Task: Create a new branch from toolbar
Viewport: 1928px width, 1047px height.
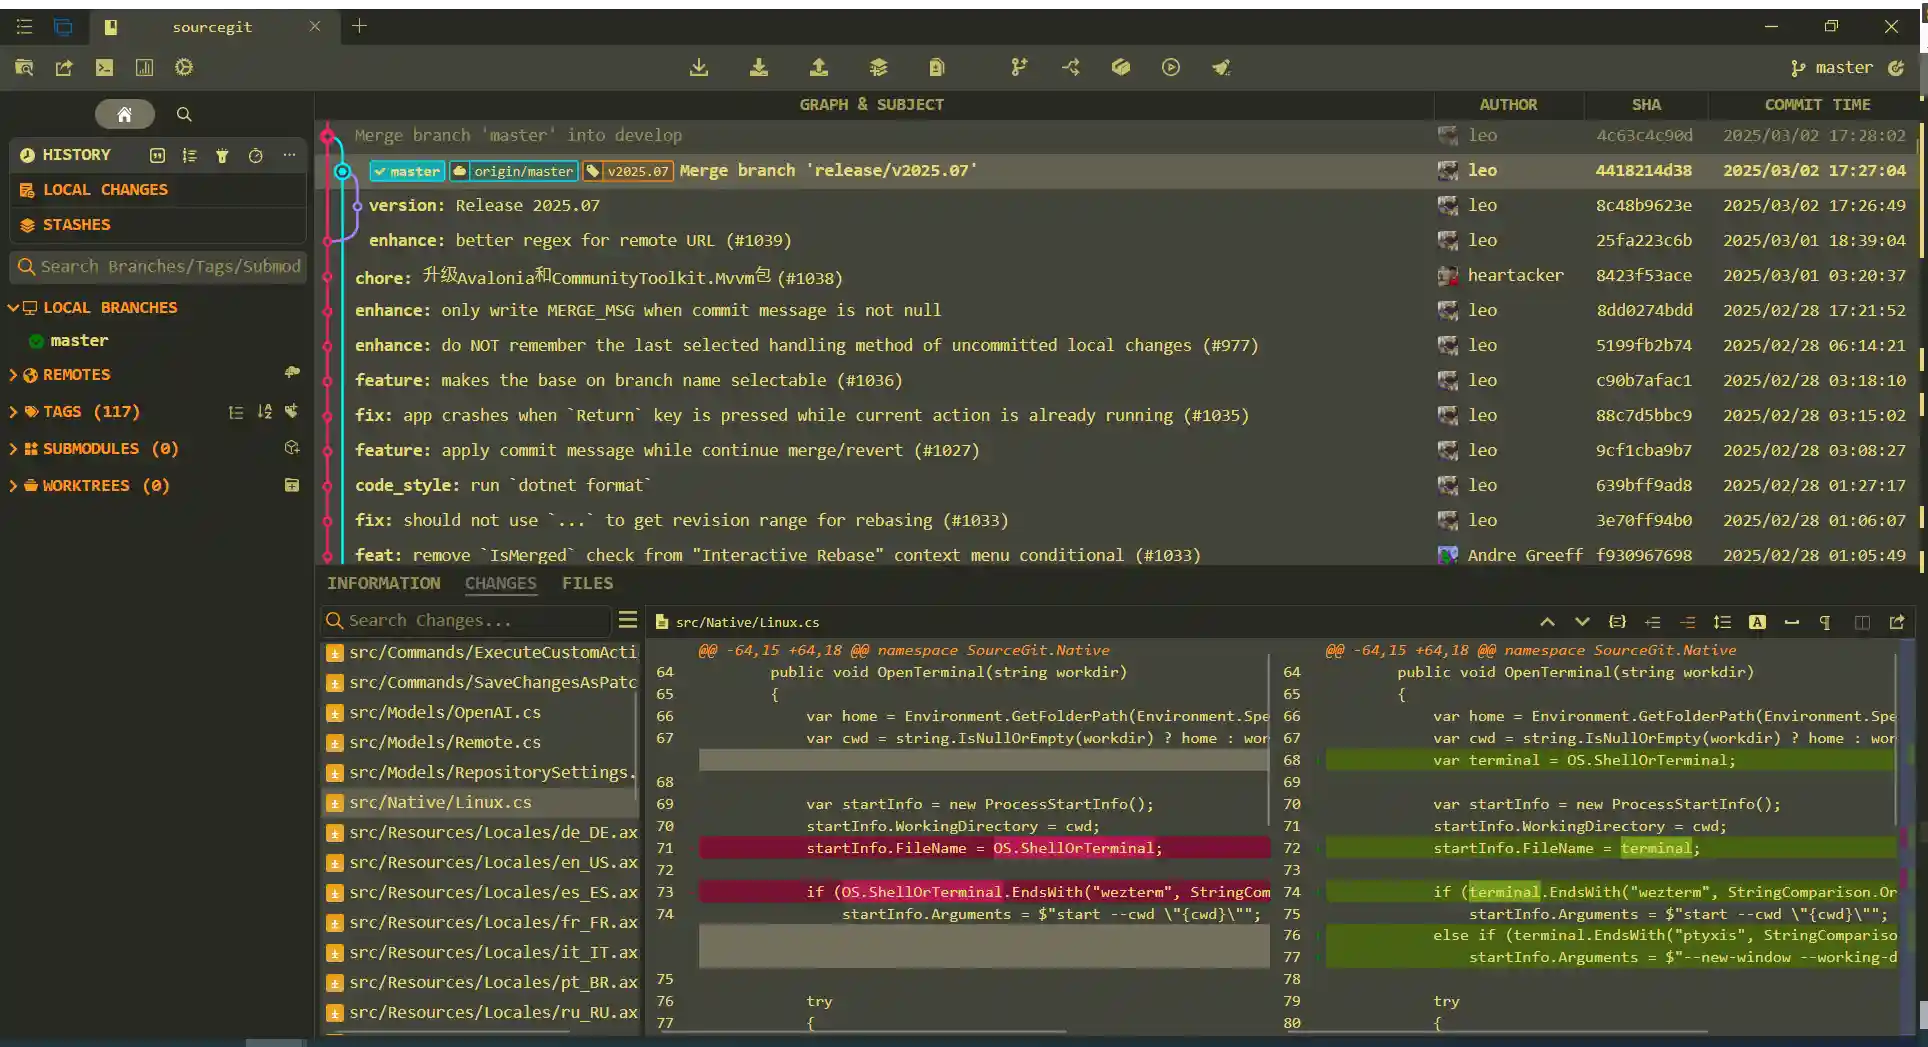Action: click(x=1019, y=67)
